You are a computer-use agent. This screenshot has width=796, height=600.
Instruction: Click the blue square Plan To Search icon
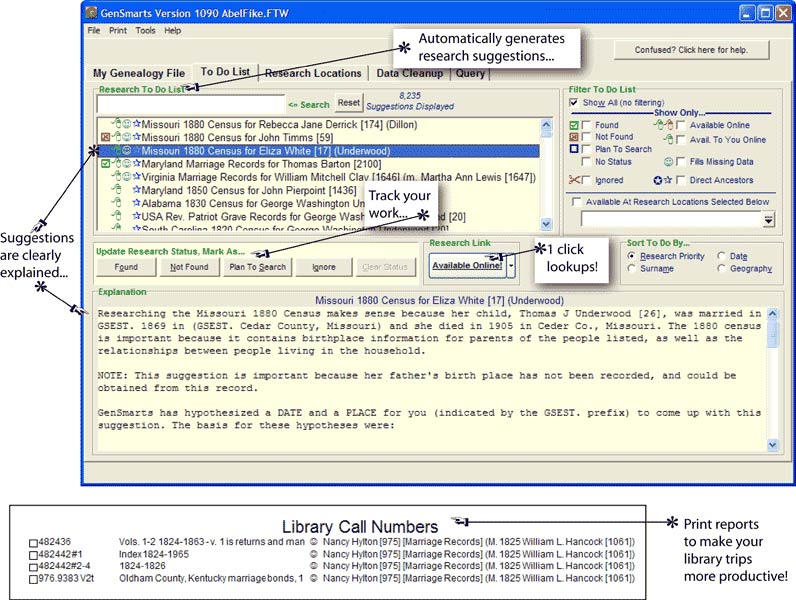pyautogui.click(x=574, y=149)
